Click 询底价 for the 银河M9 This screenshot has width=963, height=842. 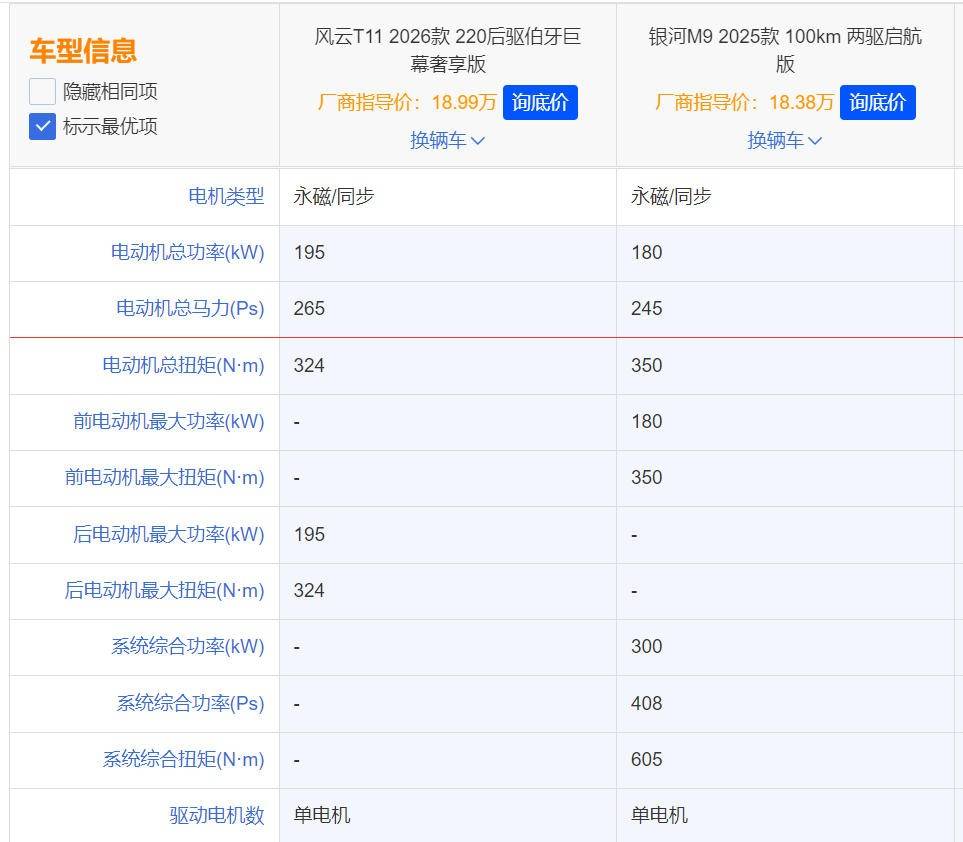tap(878, 102)
